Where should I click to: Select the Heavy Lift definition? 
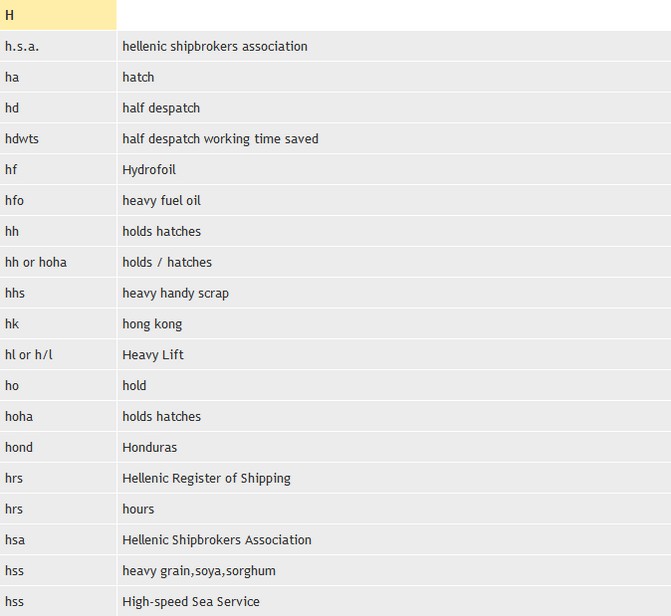pos(153,355)
